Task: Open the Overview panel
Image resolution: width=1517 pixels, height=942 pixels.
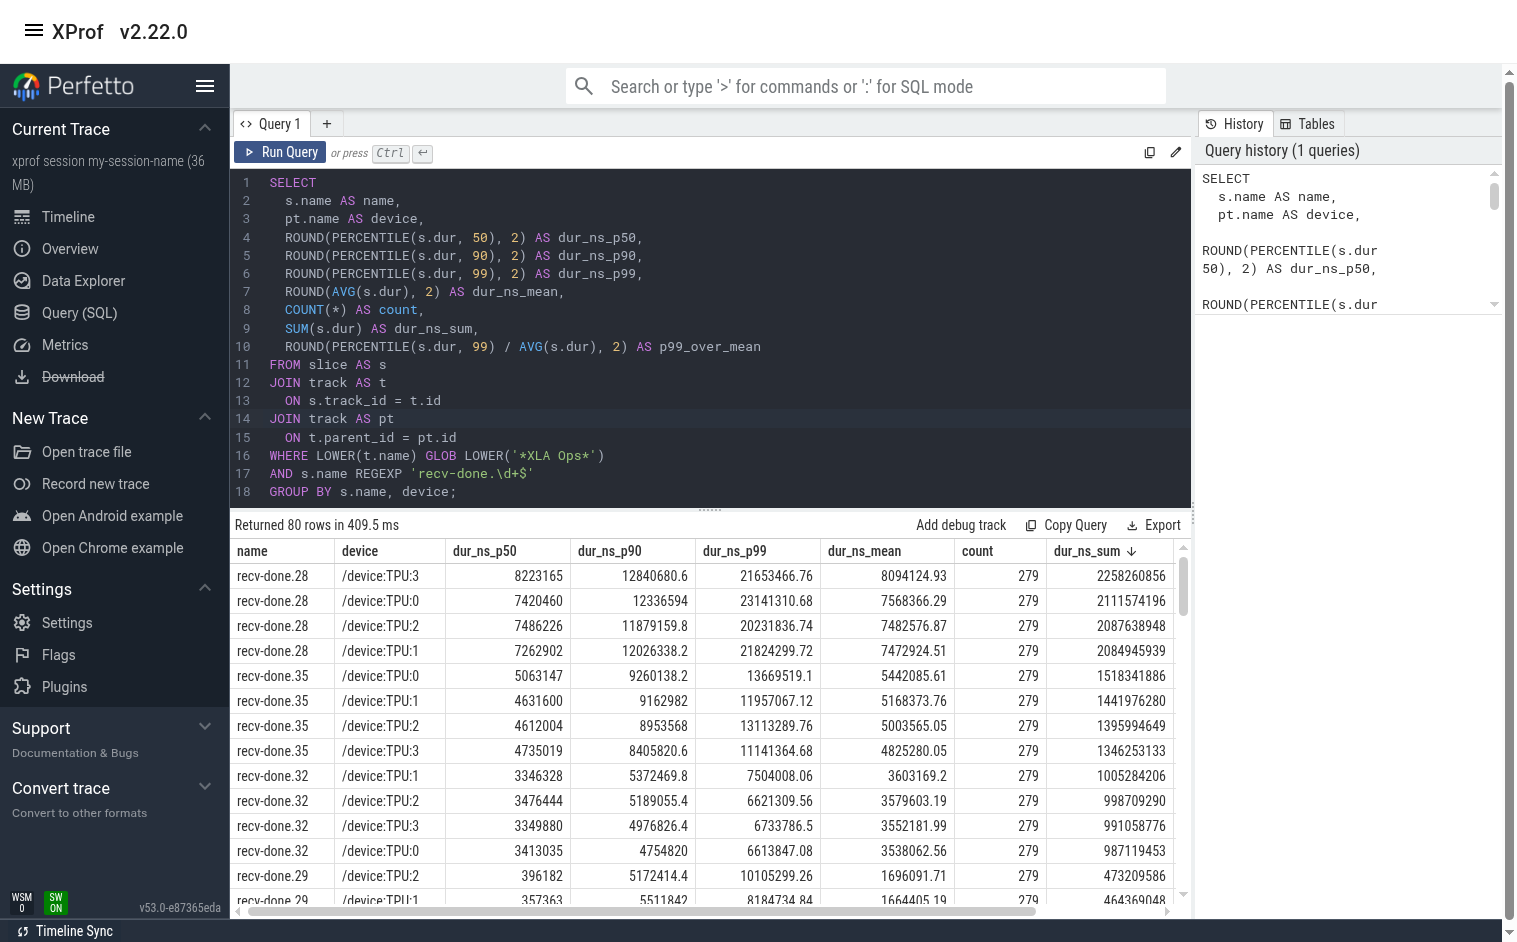Action: tap(70, 249)
